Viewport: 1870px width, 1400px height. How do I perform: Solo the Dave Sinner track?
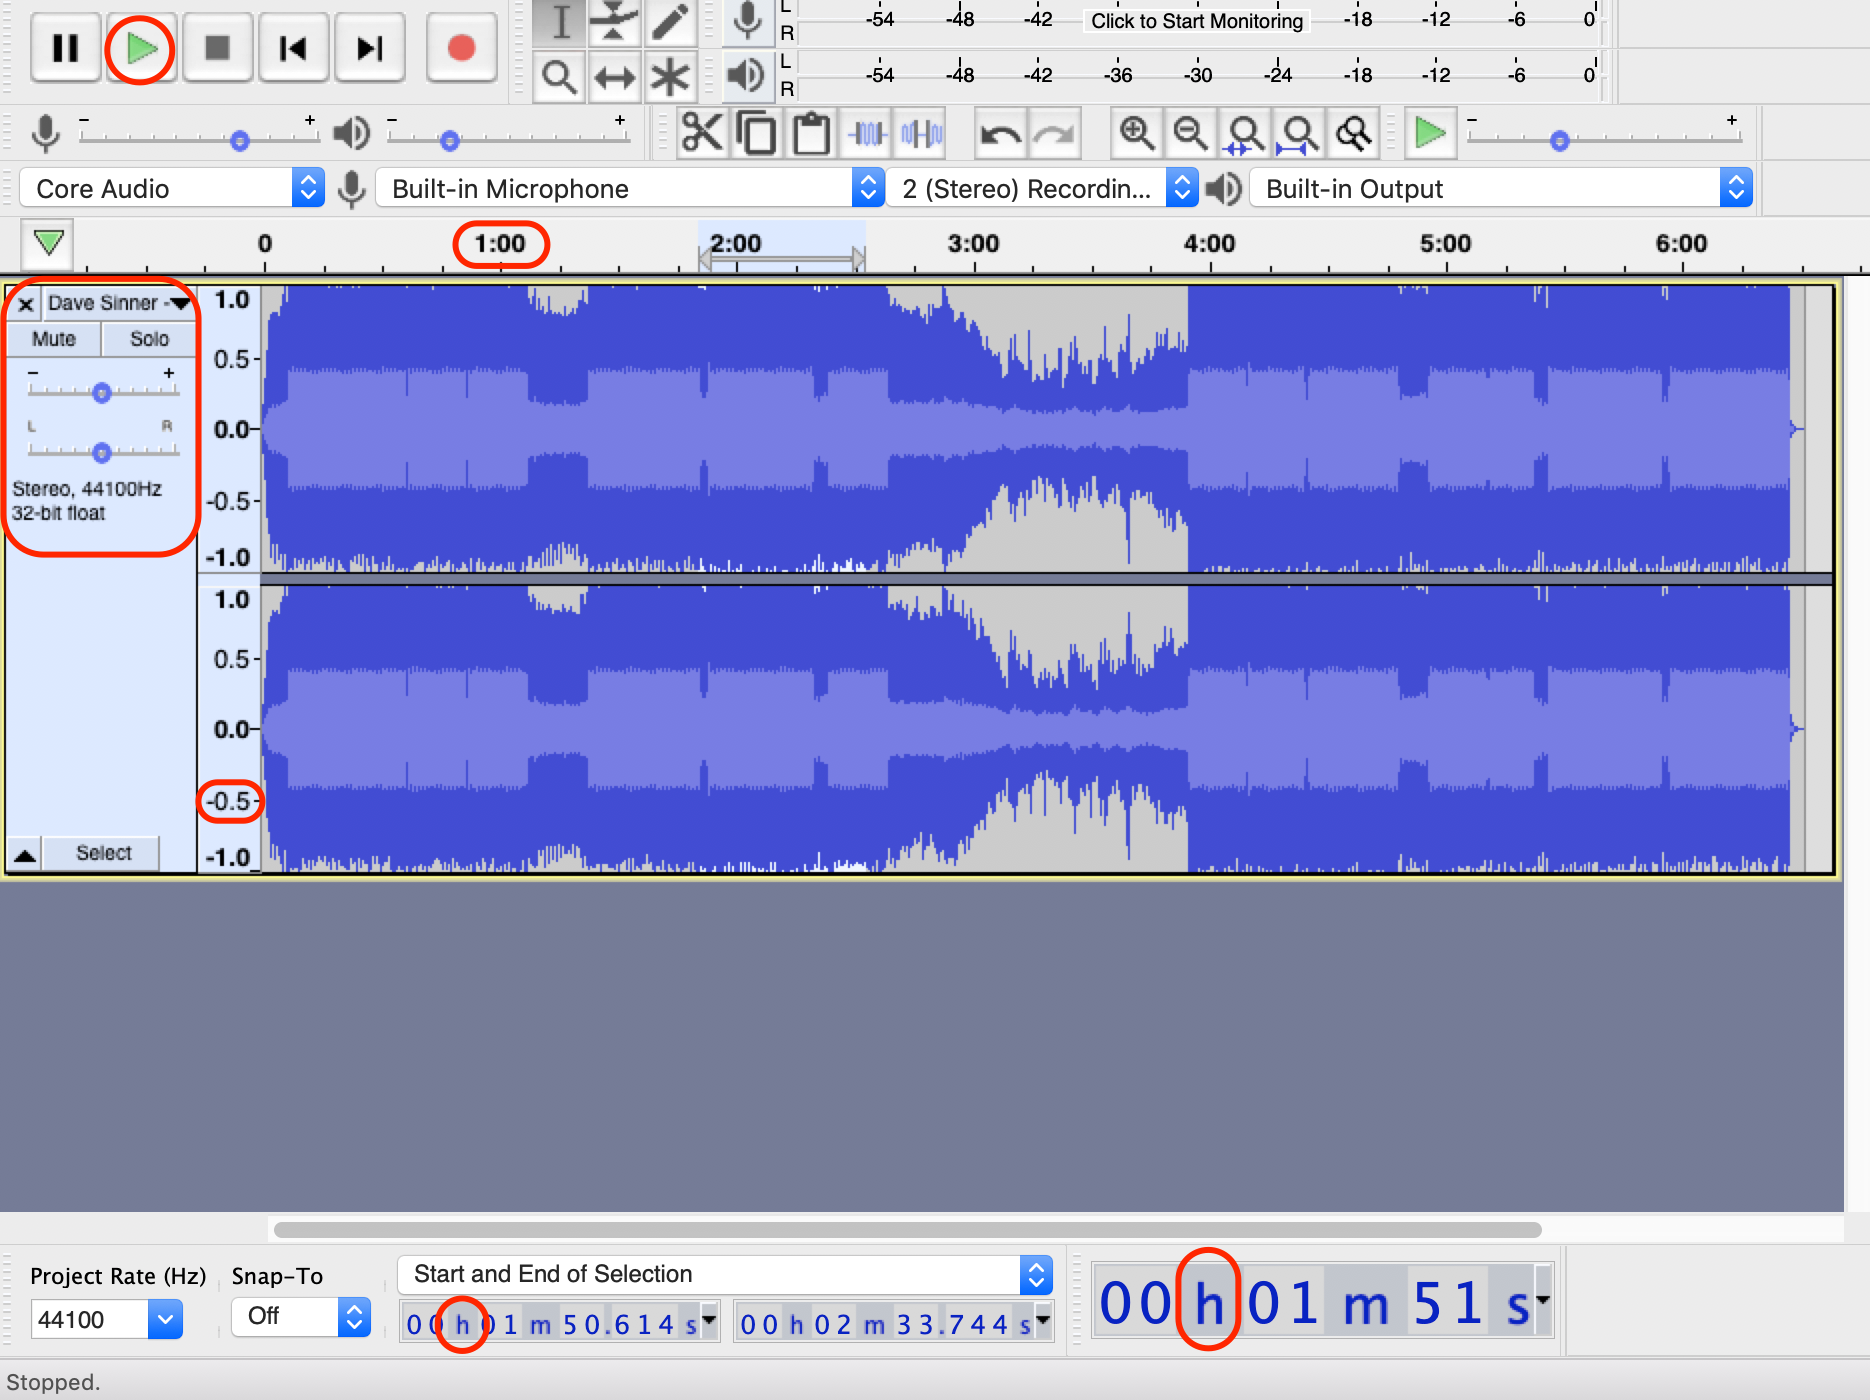coord(148,339)
